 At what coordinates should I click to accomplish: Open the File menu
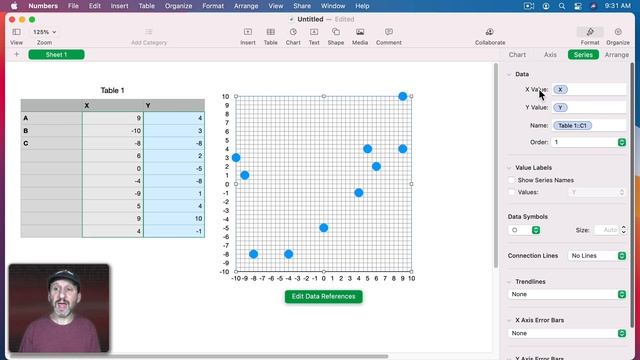point(73,6)
